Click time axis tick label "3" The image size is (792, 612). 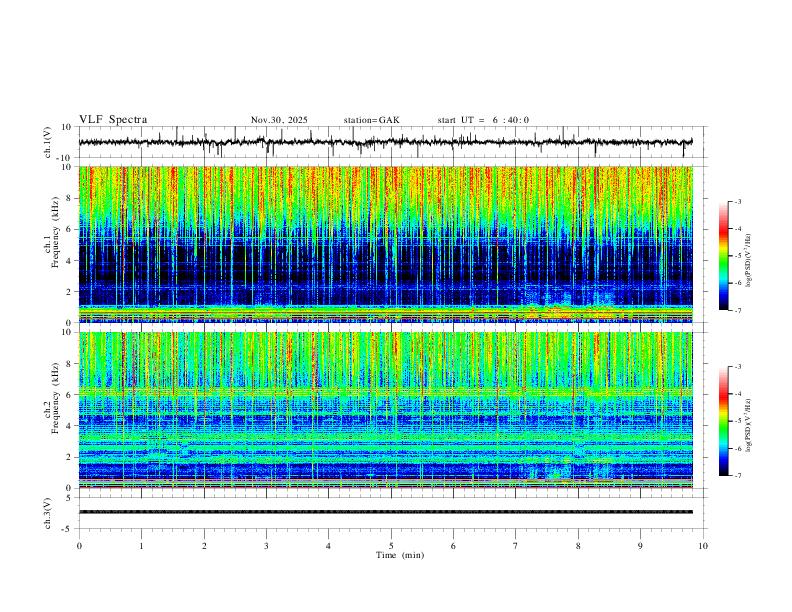[x=266, y=546]
